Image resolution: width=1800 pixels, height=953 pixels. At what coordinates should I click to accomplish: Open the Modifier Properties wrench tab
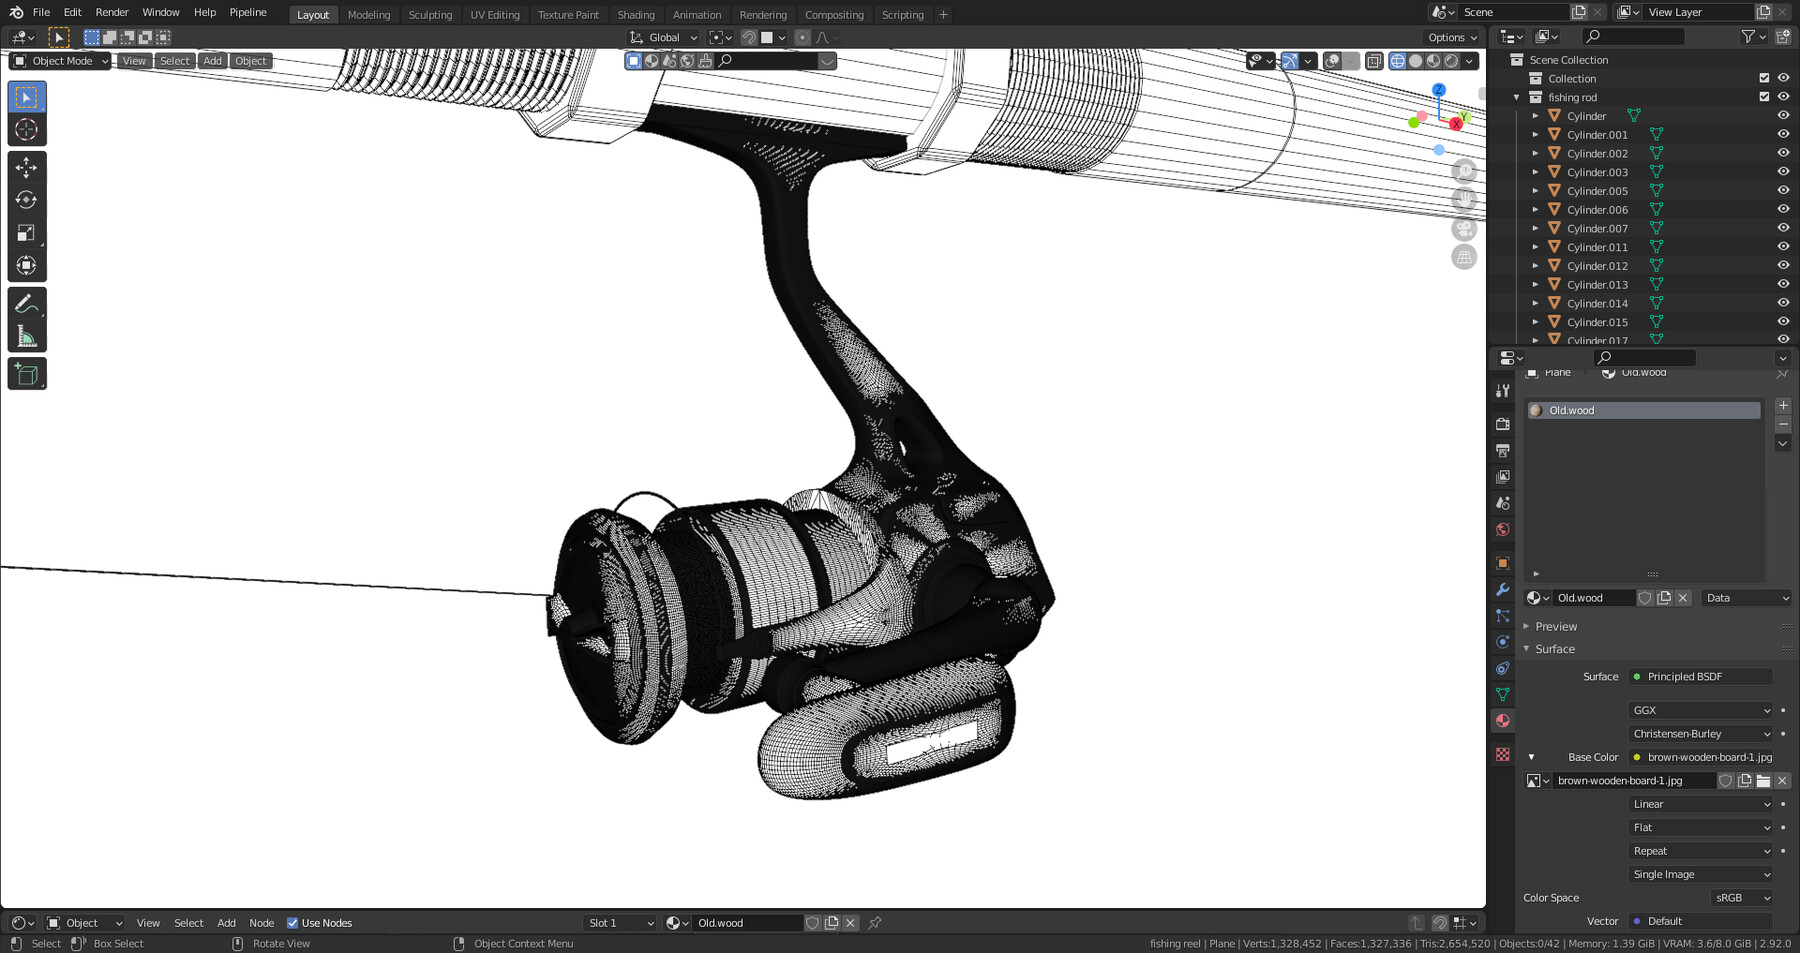(1502, 591)
